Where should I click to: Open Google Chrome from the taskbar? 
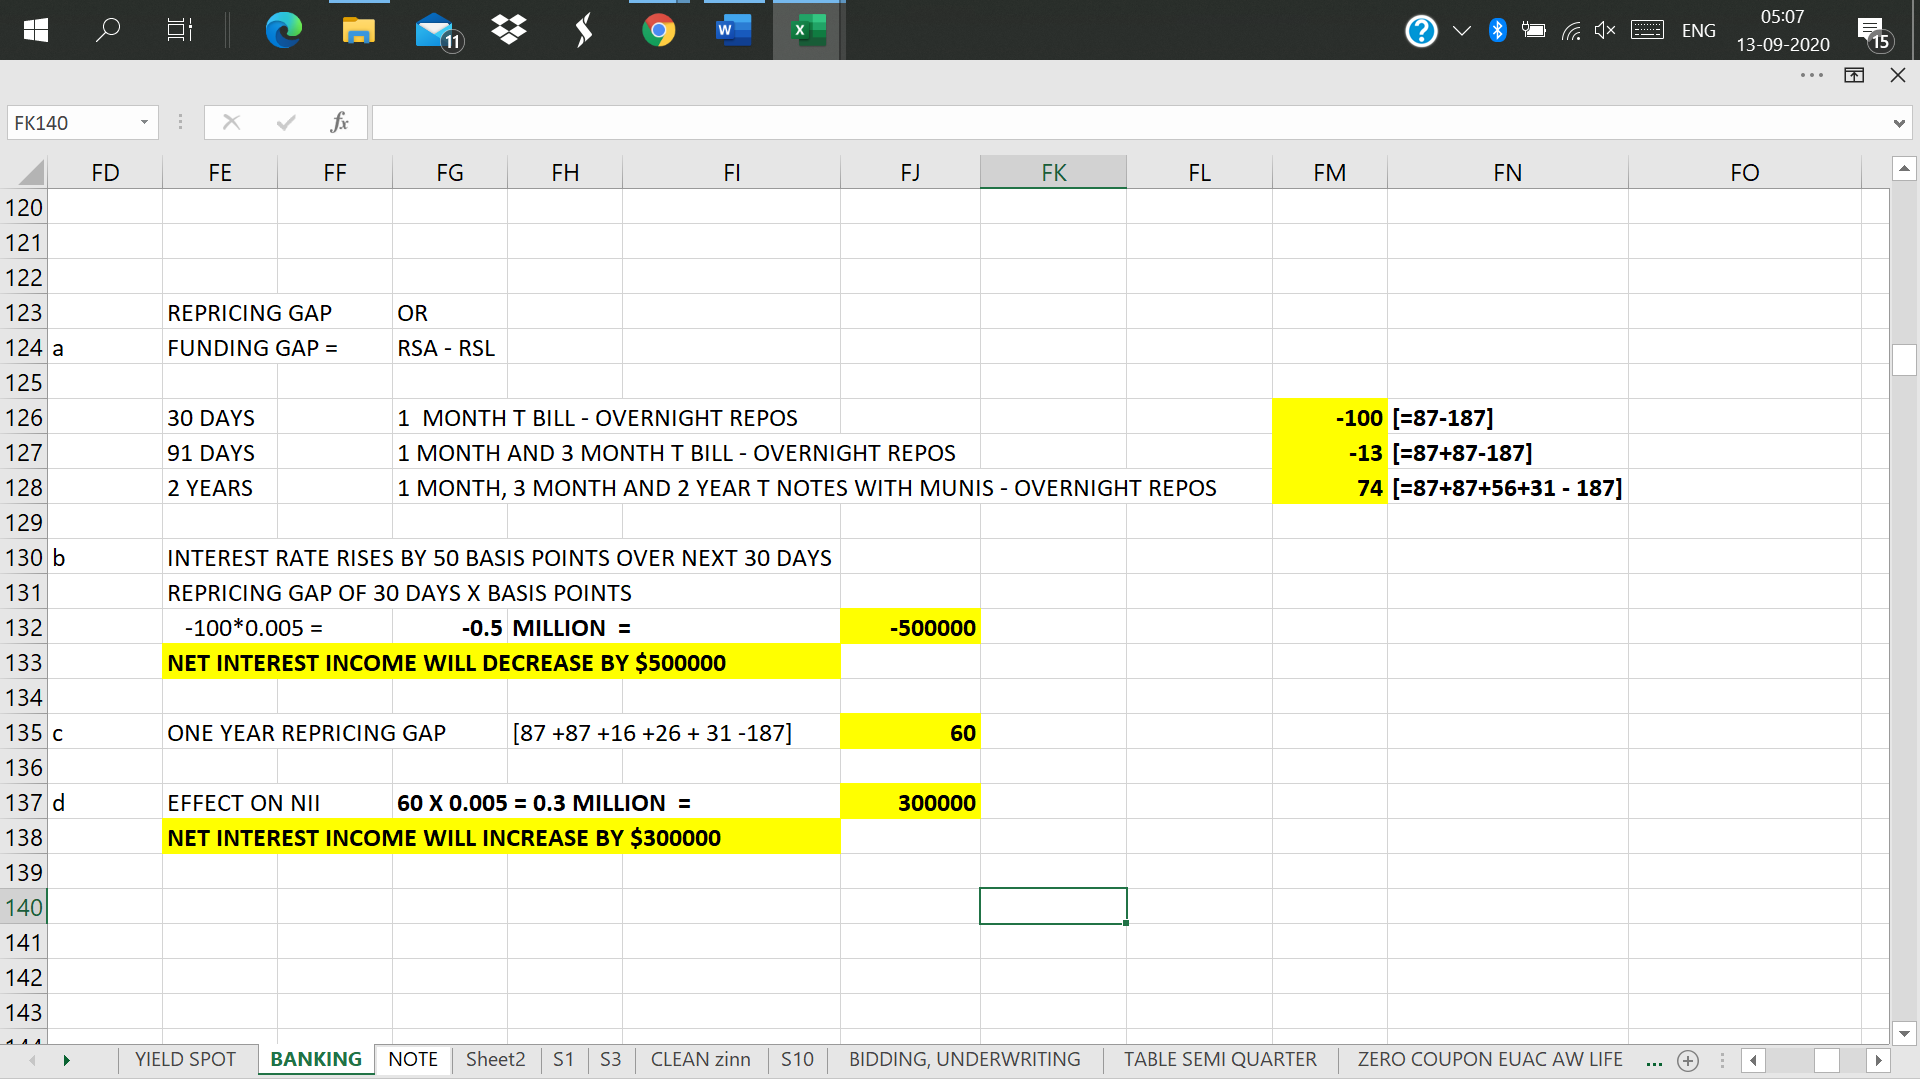[x=658, y=30]
